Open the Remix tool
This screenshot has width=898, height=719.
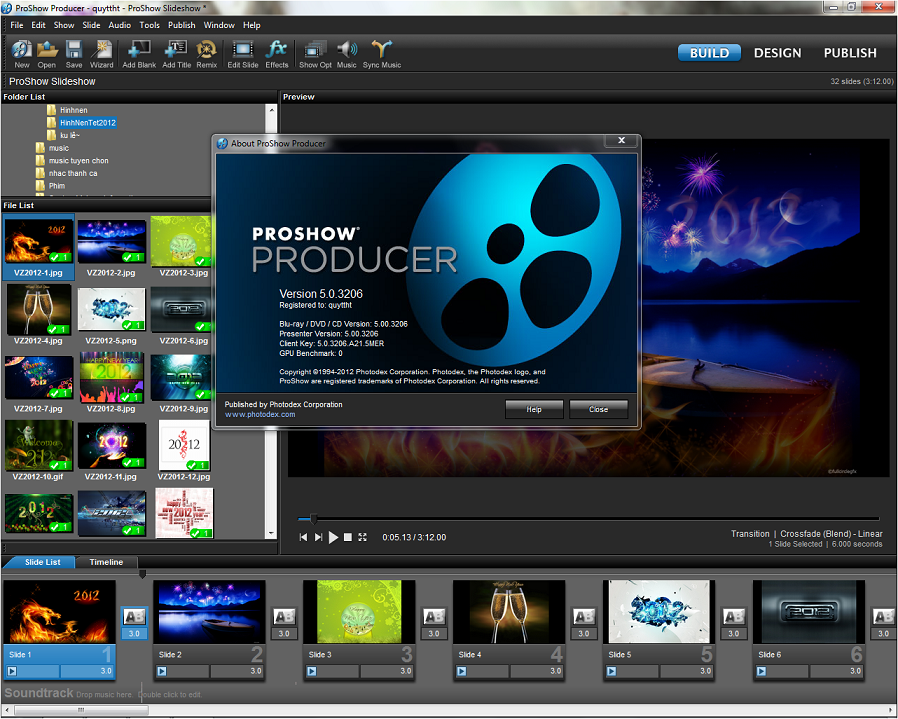[206, 54]
